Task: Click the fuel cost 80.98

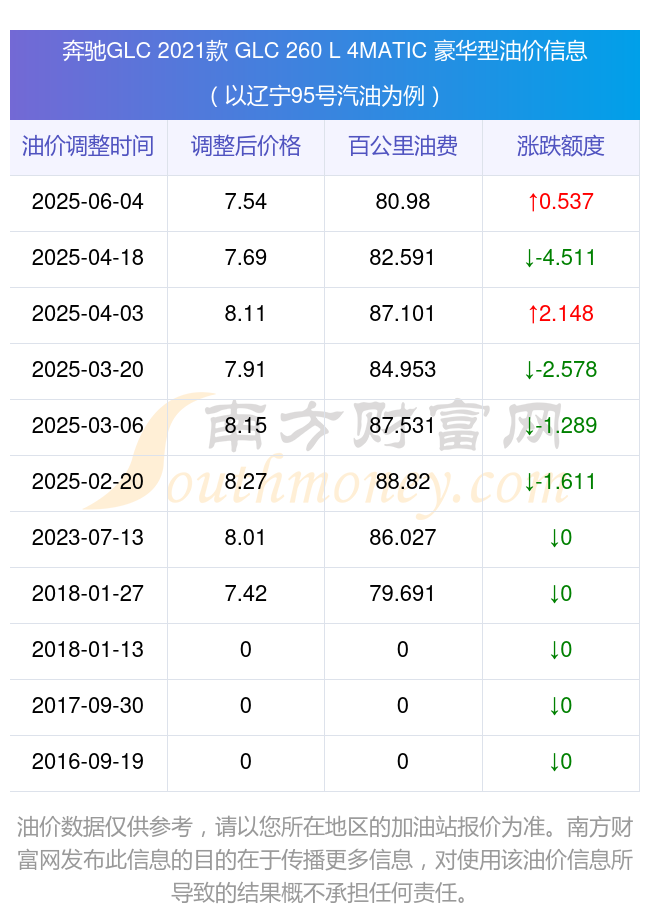Action: tap(403, 201)
